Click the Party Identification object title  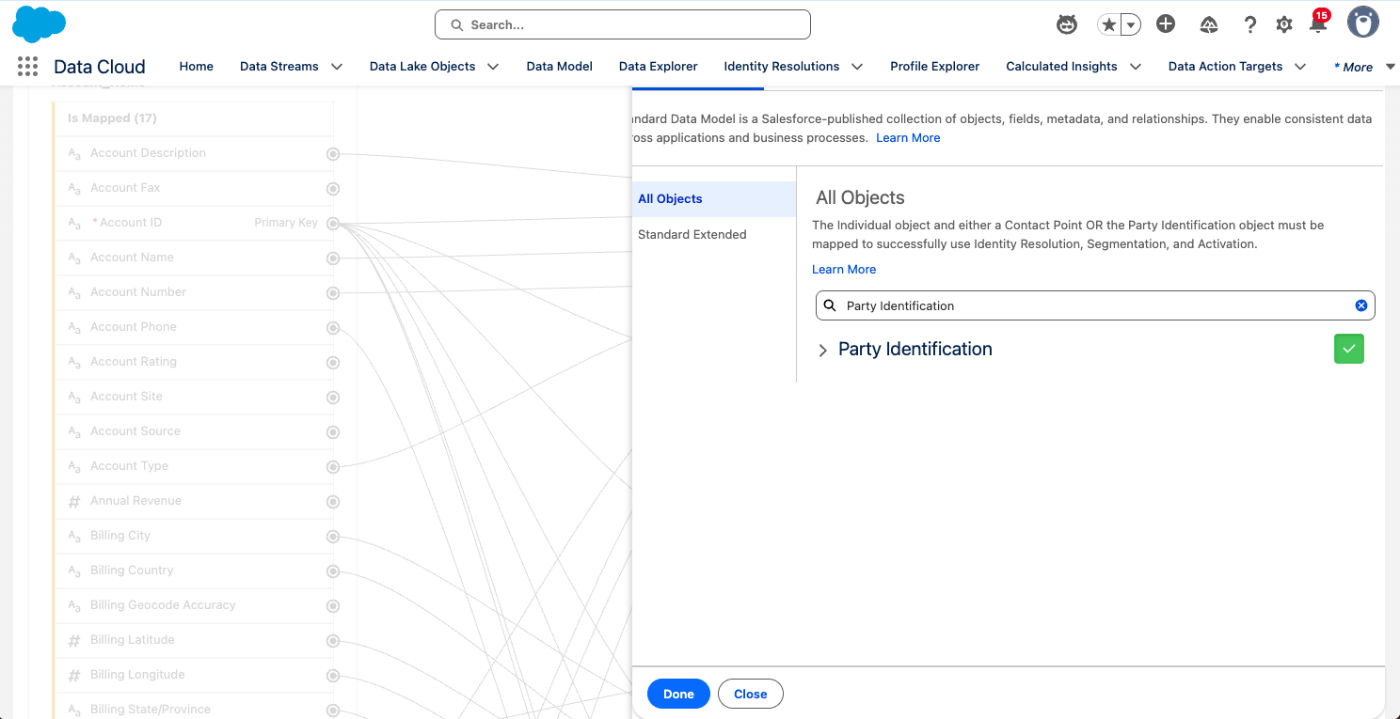tap(915, 349)
